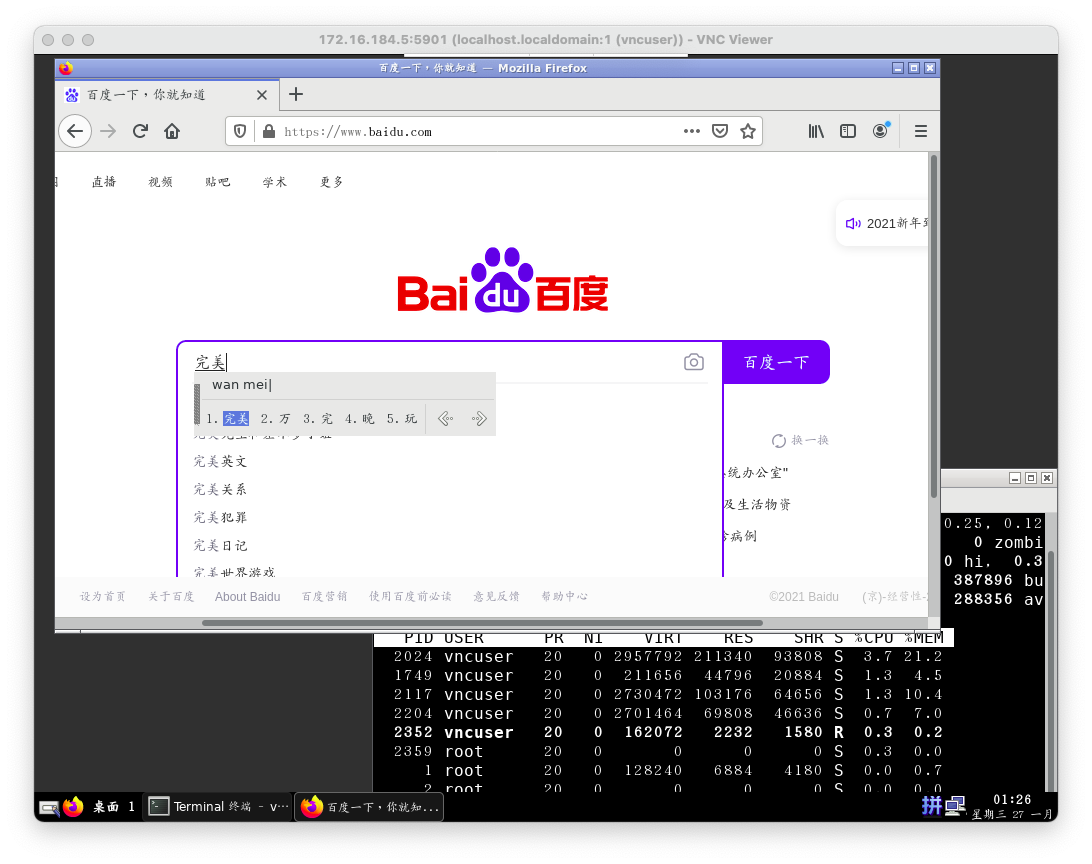Screen dimensions: 1092x864
Task: Show site security padlock info
Action: [269, 132]
